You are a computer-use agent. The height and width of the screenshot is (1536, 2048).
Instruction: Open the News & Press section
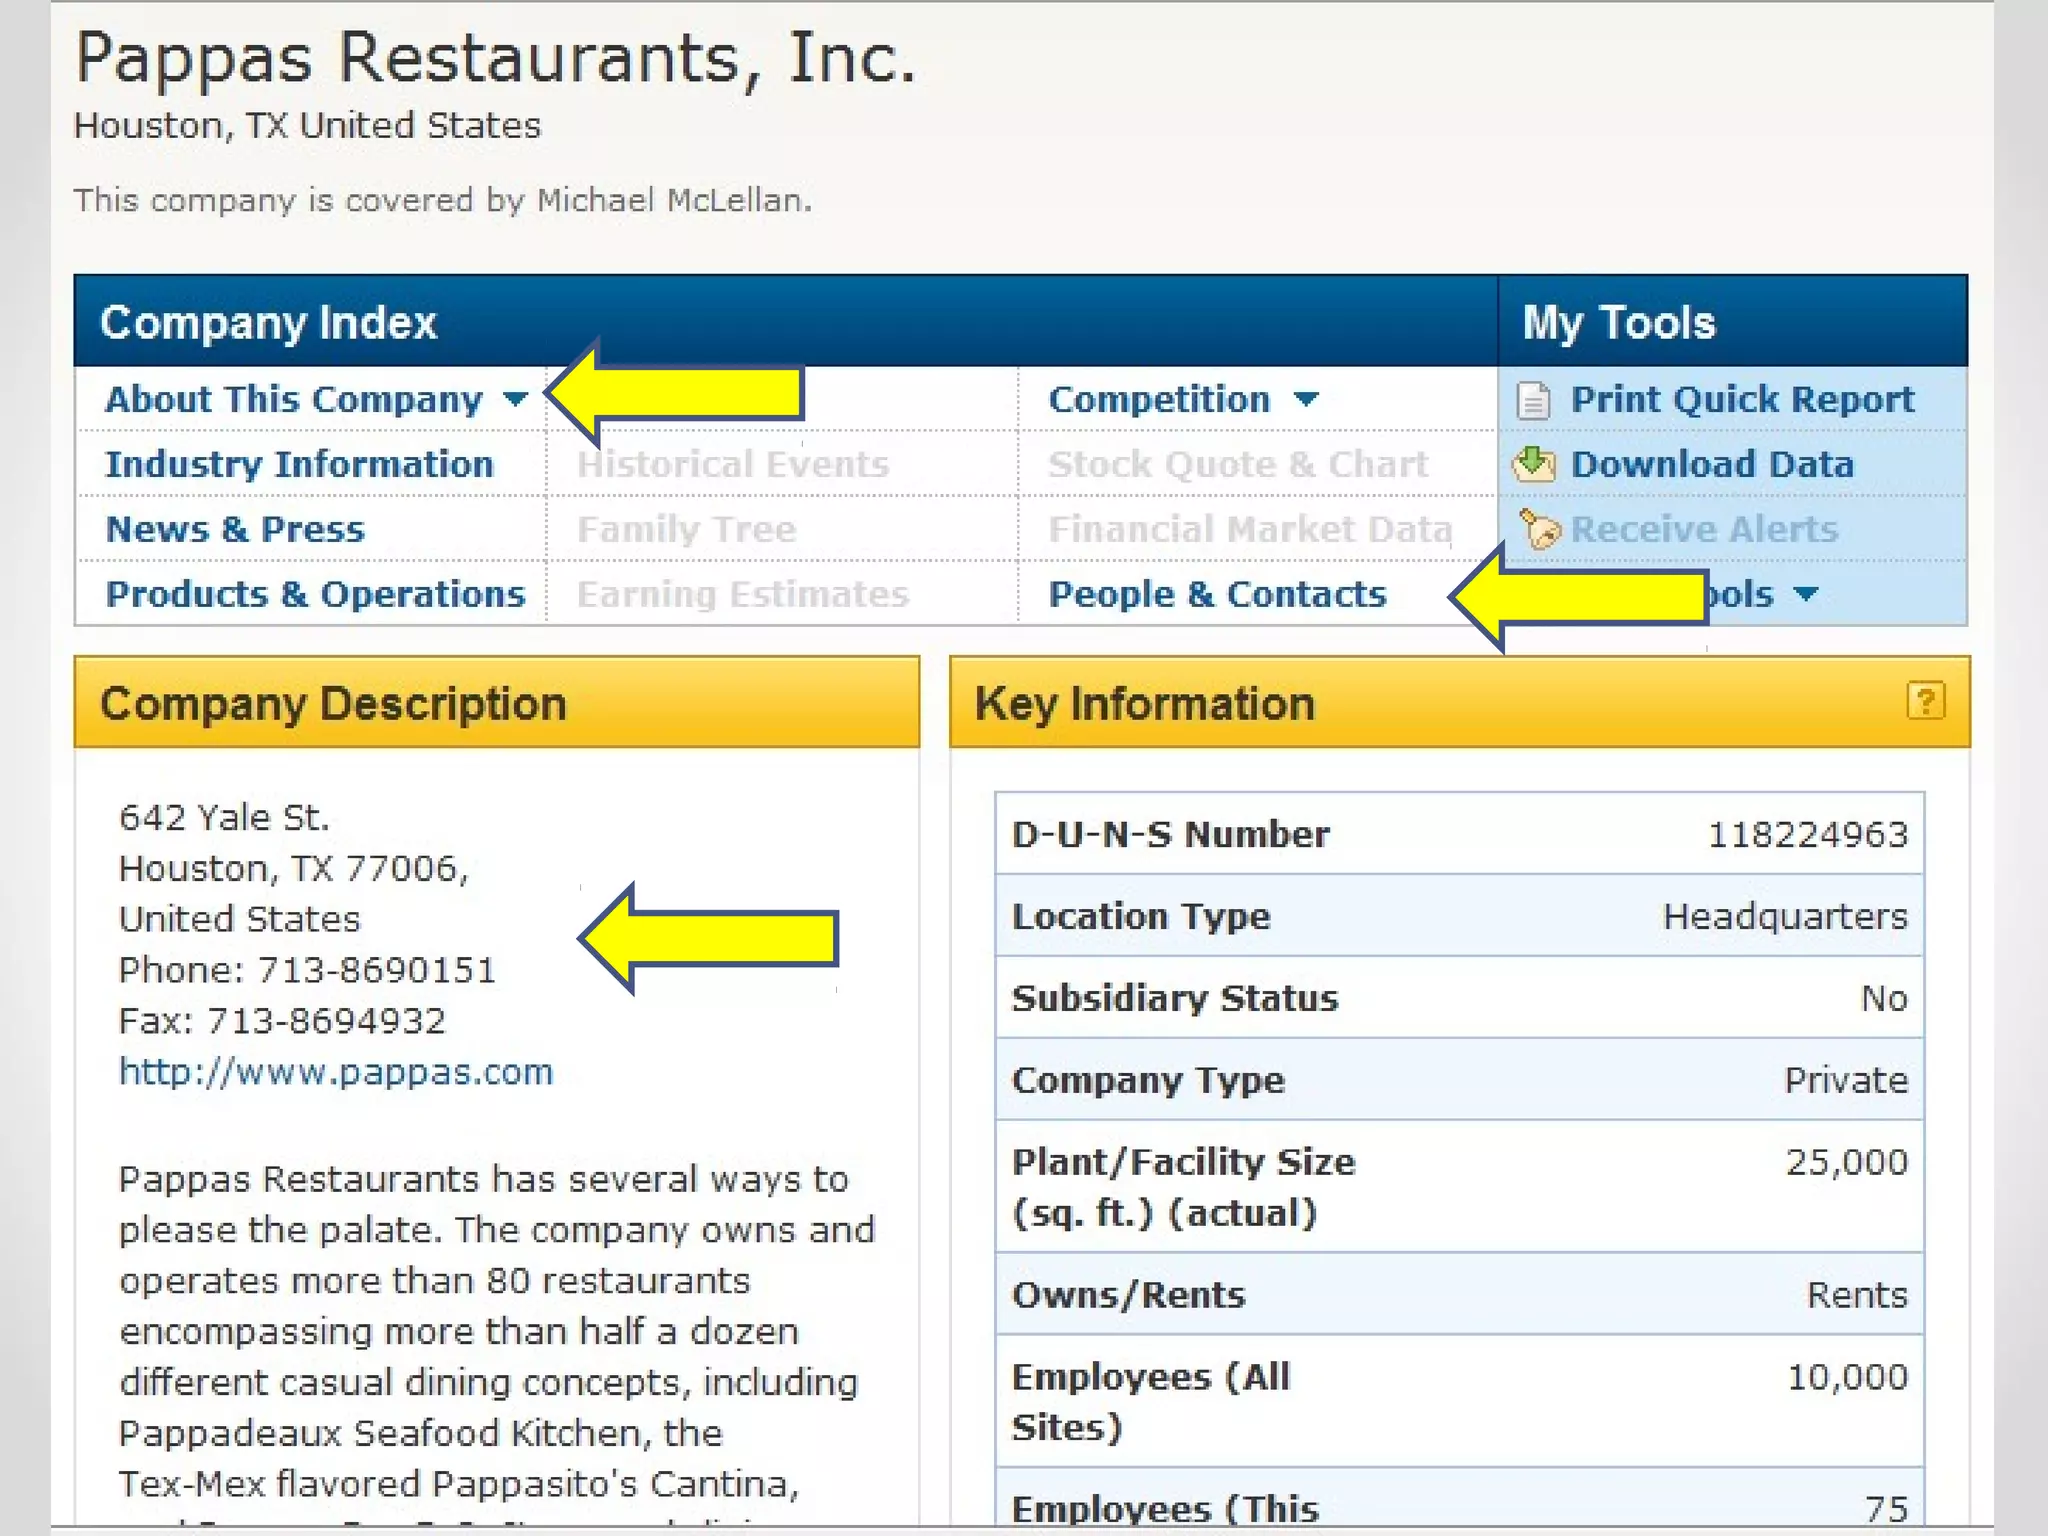pyautogui.click(x=235, y=529)
